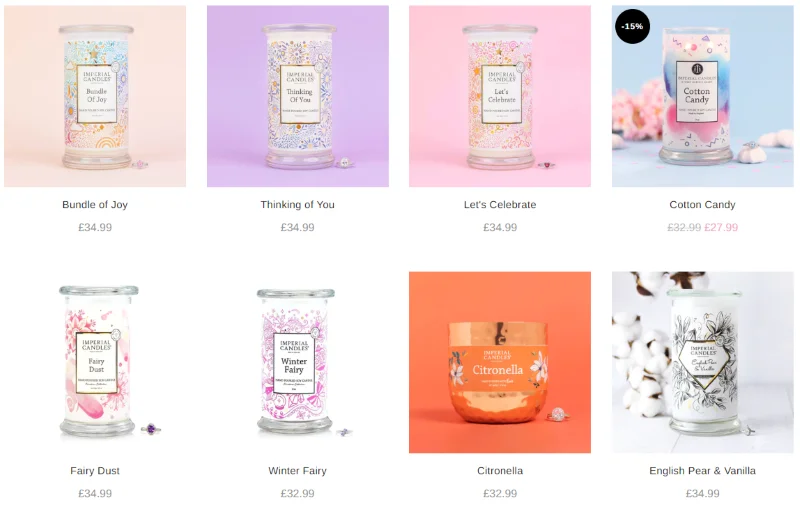This screenshot has height=505, width=800.
Task: Click the £27.99 sale price
Action: point(721,228)
